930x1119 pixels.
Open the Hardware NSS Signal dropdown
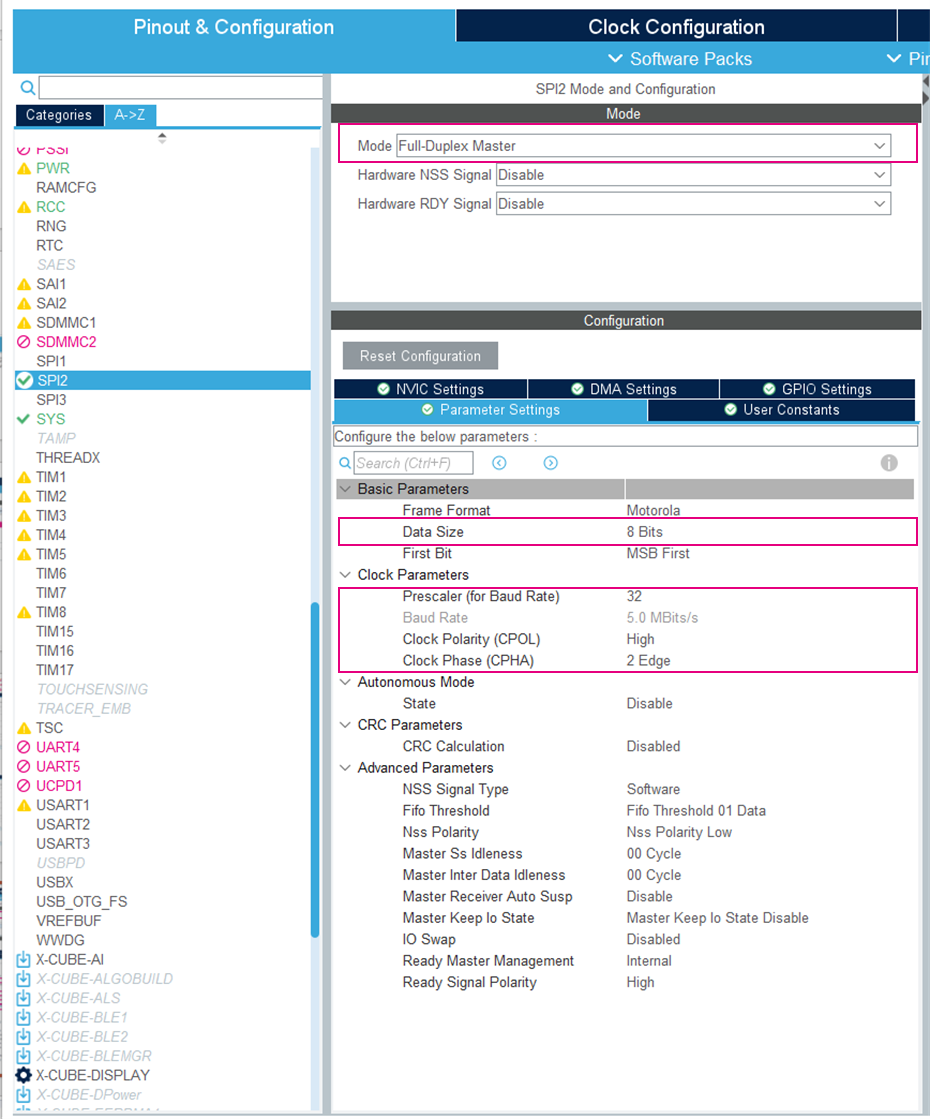(x=693, y=175)
